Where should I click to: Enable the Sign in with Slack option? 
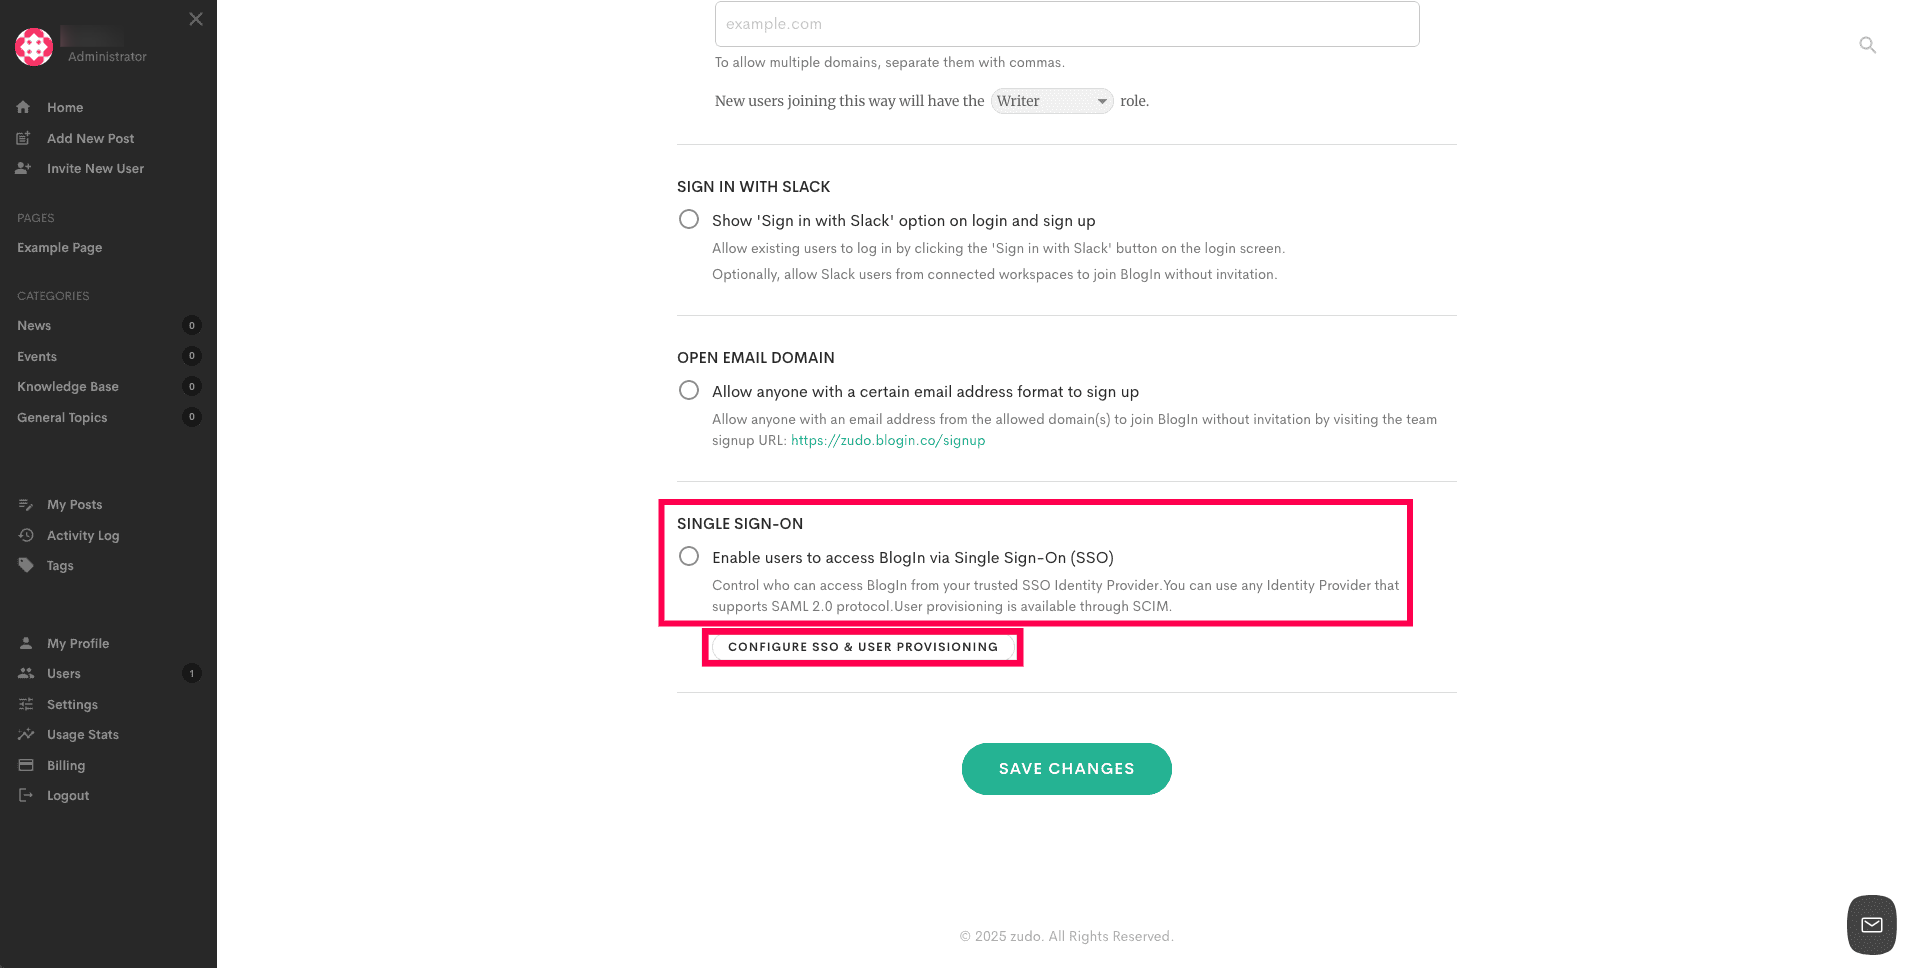689,219
